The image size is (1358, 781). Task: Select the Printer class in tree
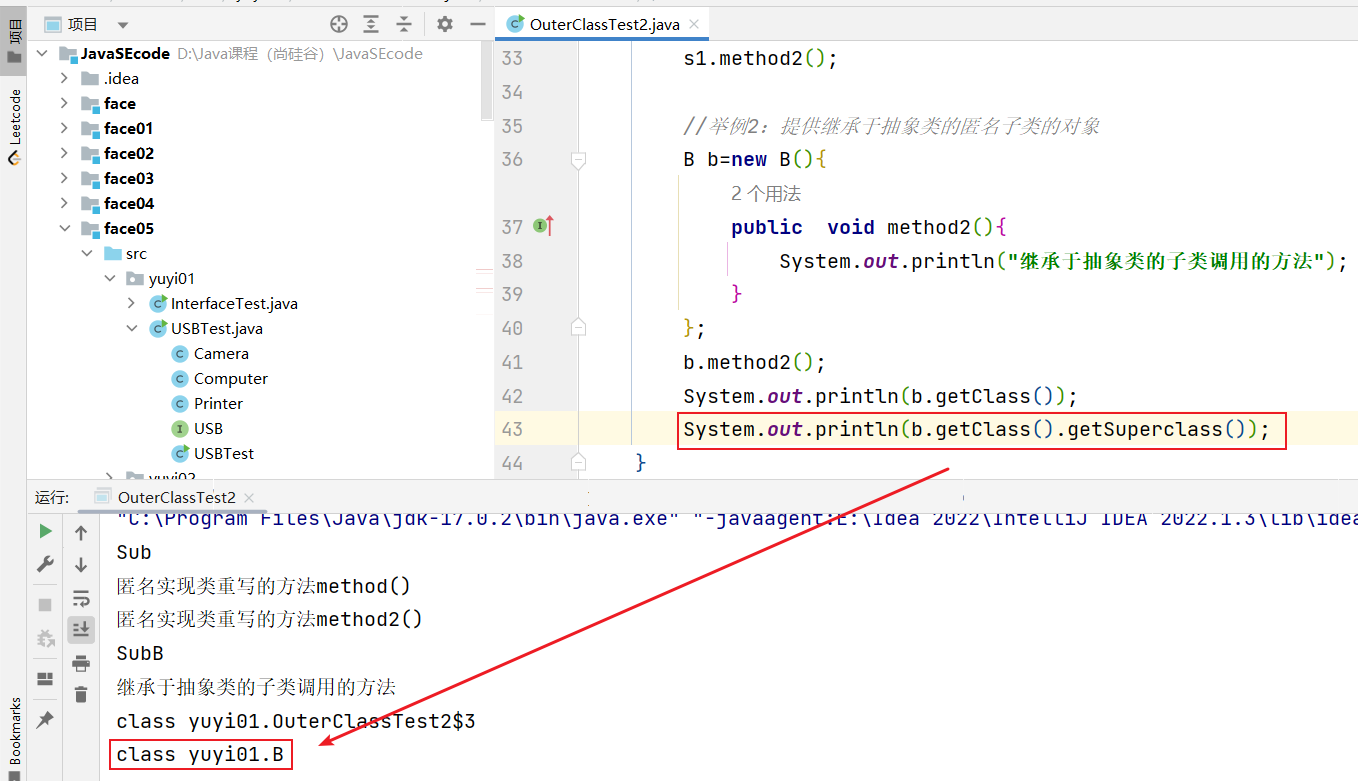point(218,403)
